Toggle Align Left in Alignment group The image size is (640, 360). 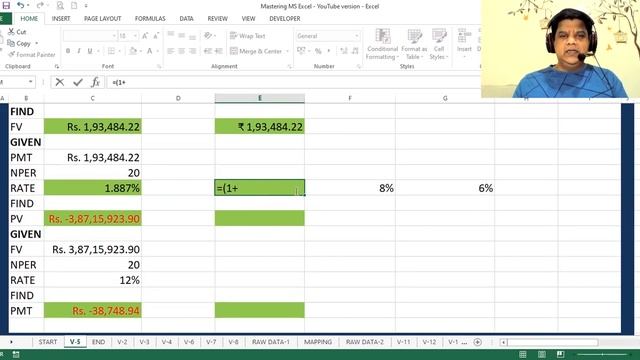[x=171, y=51]
